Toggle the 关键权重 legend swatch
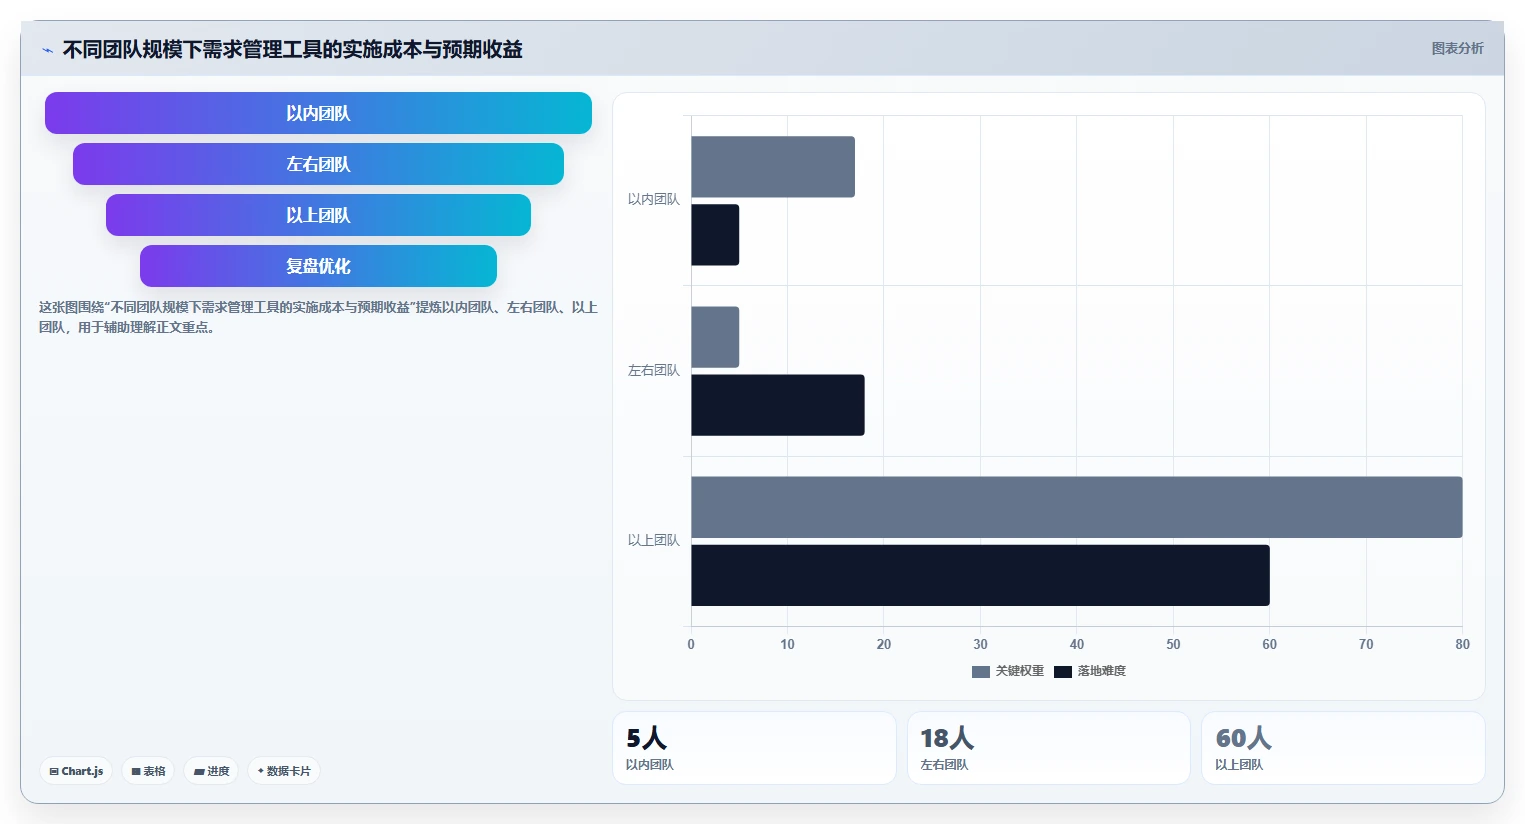The width and height of the screenshot is (1525, 824). click(x=981, y=672)
